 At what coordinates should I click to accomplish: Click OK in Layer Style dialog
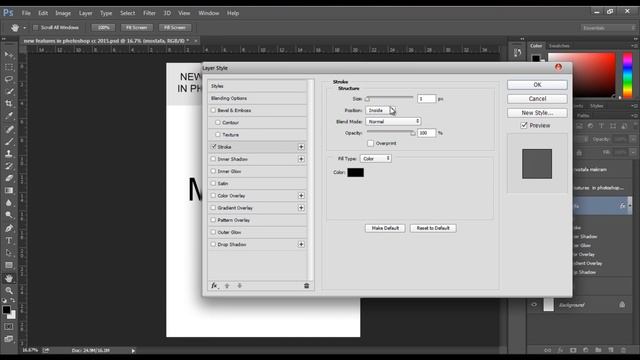click(x=537, y=85)
